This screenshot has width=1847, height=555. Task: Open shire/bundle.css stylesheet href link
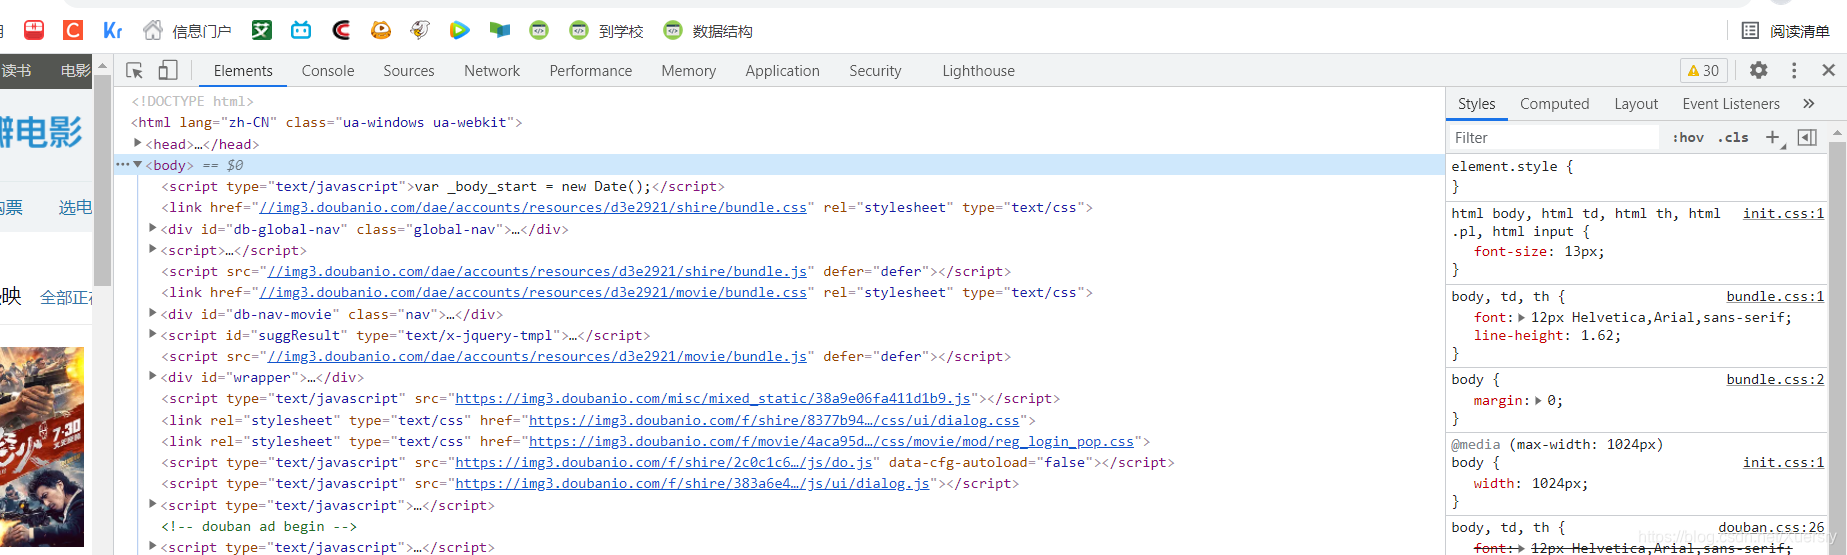pos(533,208)
